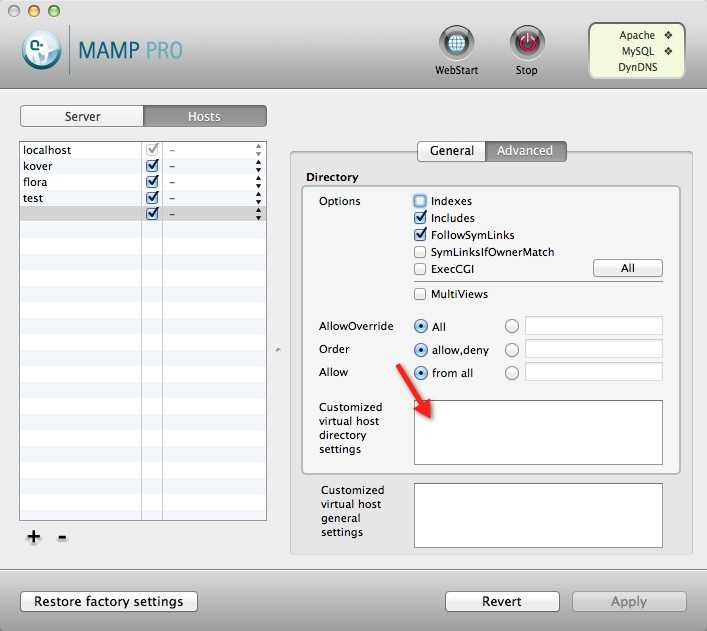Screen dimensions: 707x631
Task: Select Order allow,deny radio button
Action: [x=421, y=350]
